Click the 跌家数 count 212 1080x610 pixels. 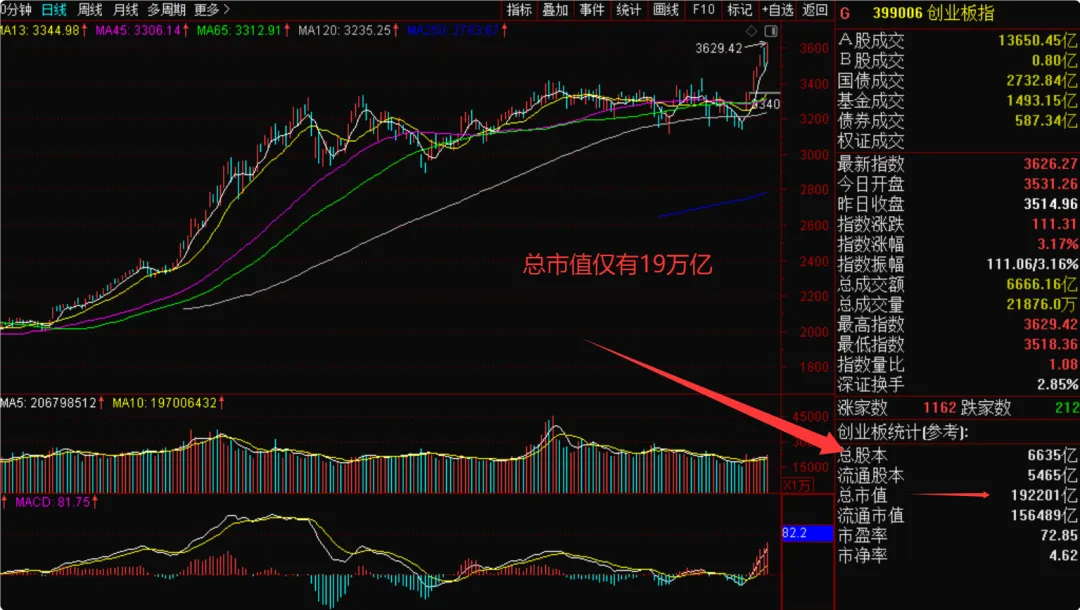1066,407
